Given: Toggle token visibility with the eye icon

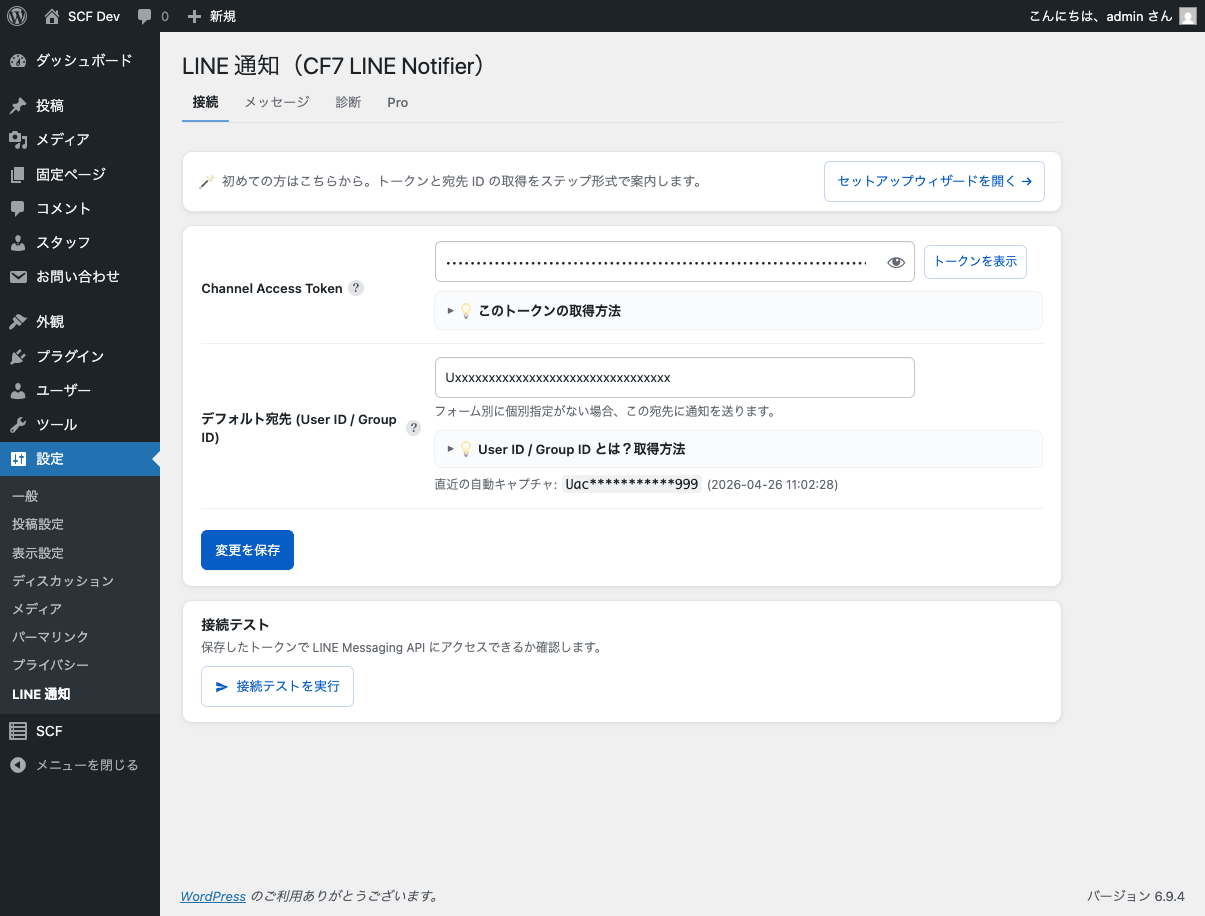Looking at the screenshot, I should pos(896,262).
